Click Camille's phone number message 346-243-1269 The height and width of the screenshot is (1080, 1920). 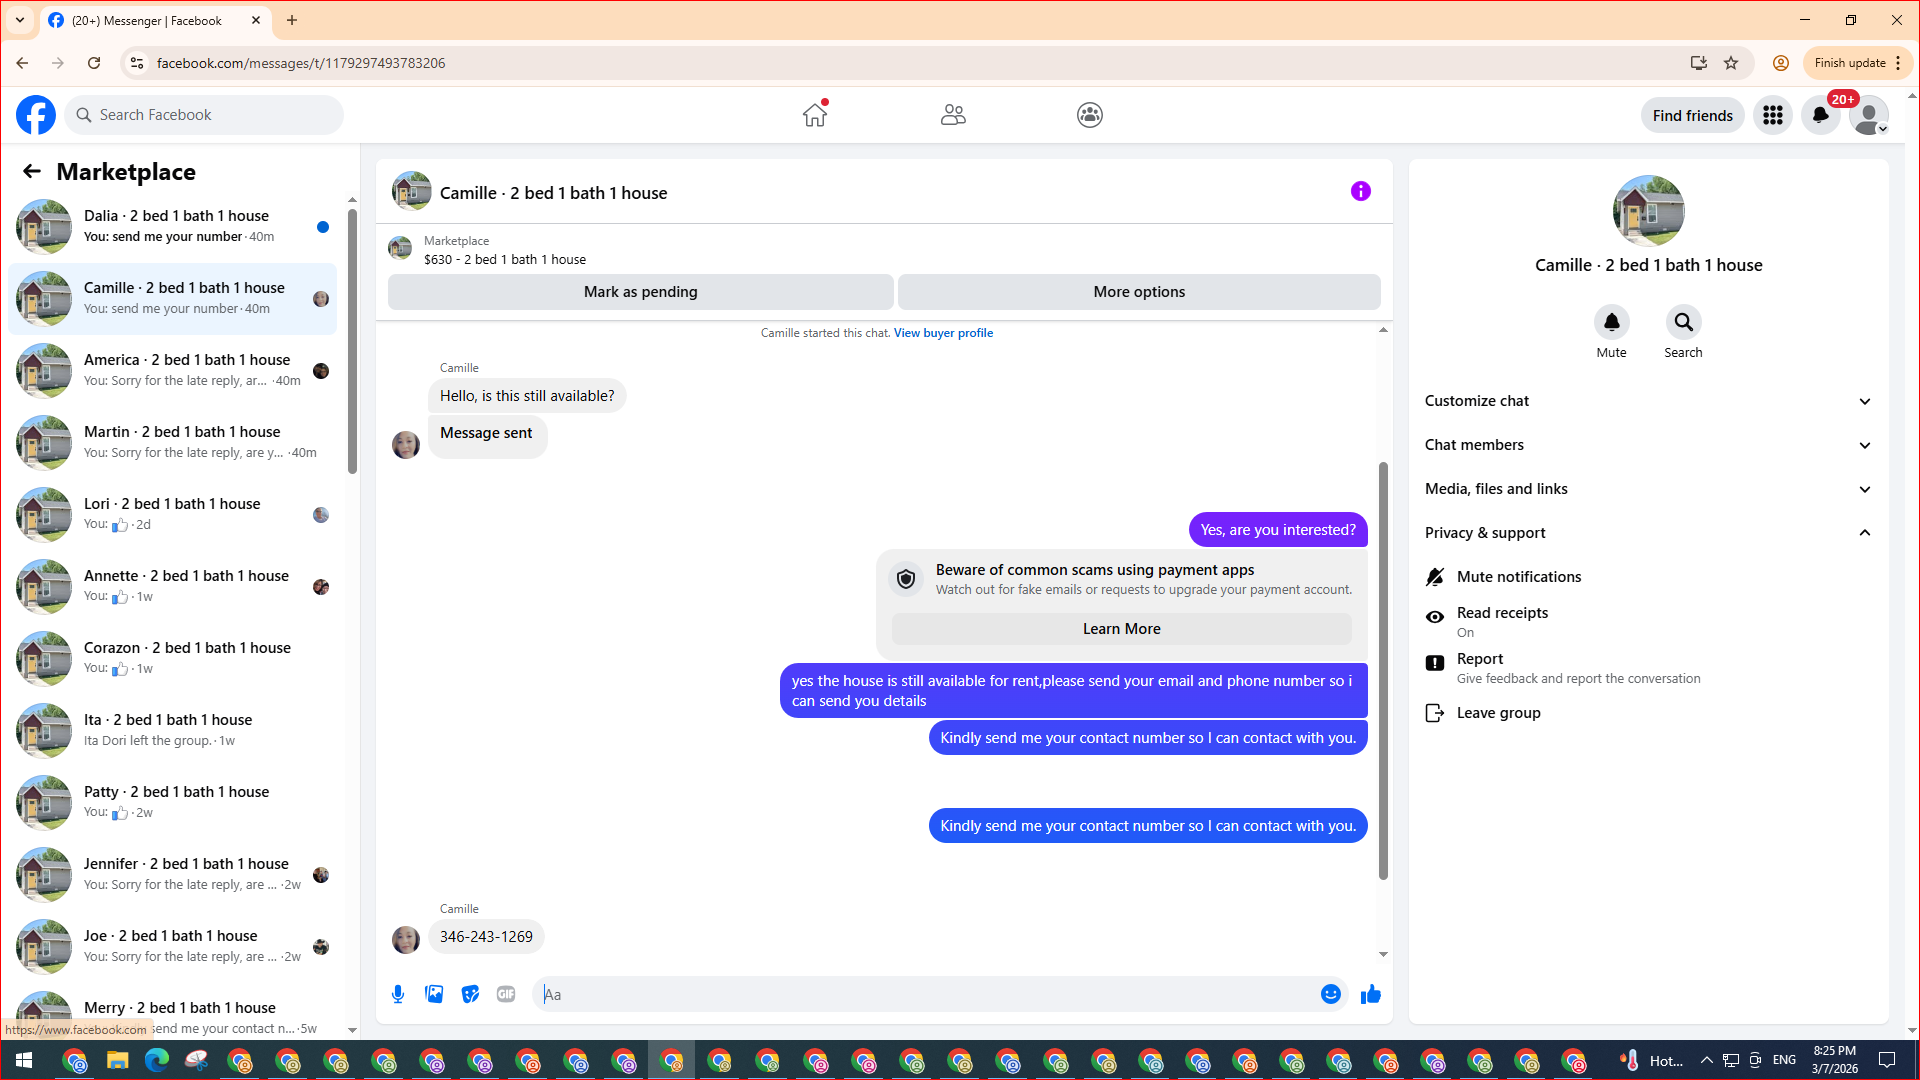coord(486,937)
